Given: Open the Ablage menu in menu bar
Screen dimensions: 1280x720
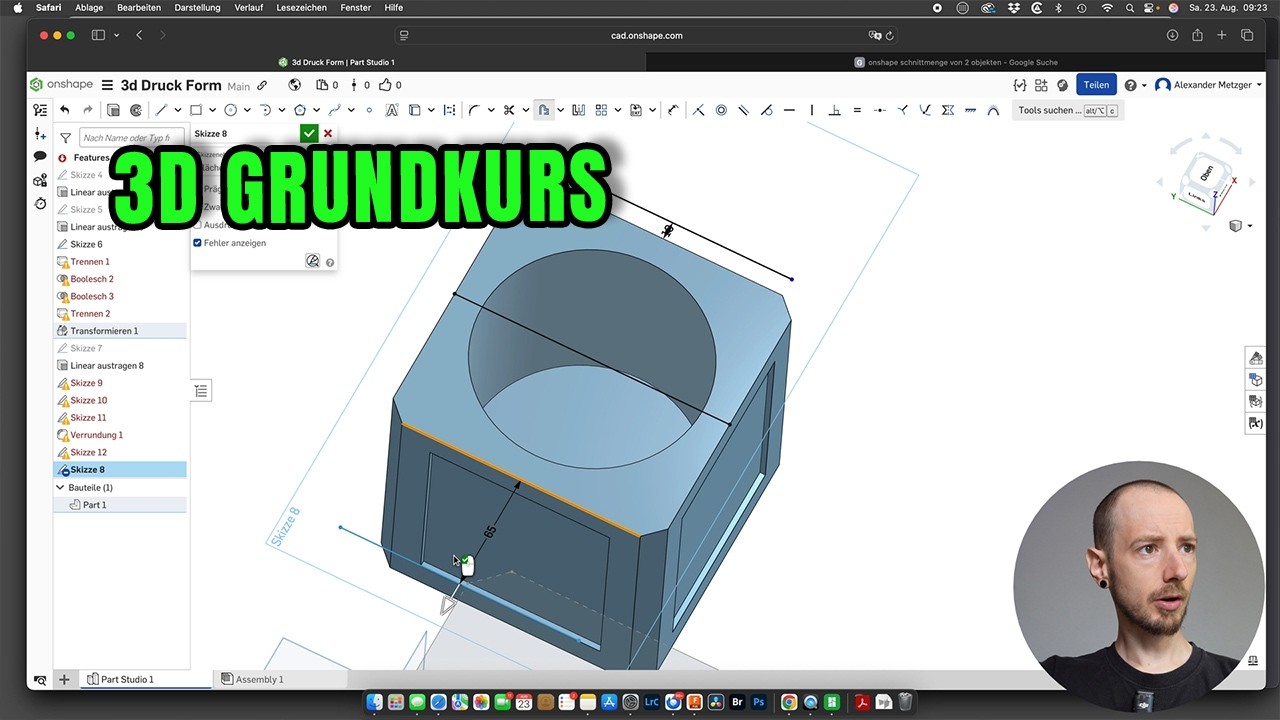Looking at the screenshot, I should click(x=89, y=8).
